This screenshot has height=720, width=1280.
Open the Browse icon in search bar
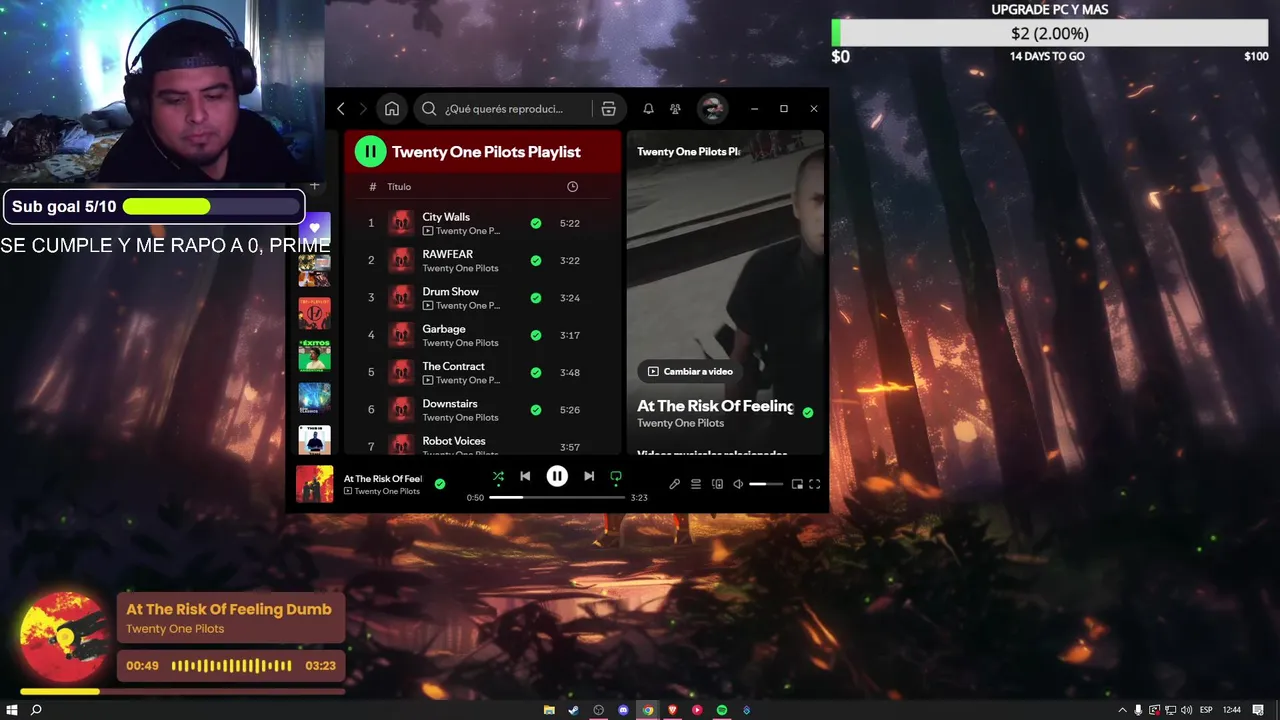(x=608, y=109)
